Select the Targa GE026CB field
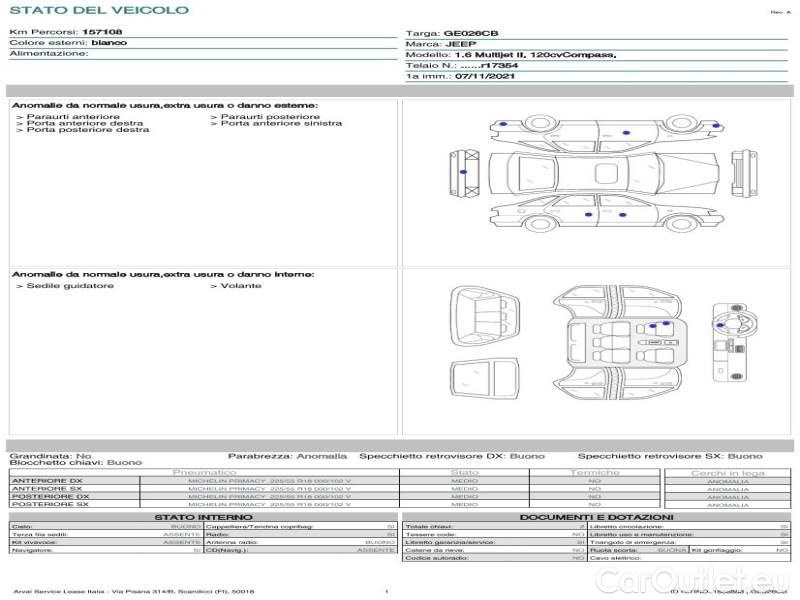 coord(448,33)
